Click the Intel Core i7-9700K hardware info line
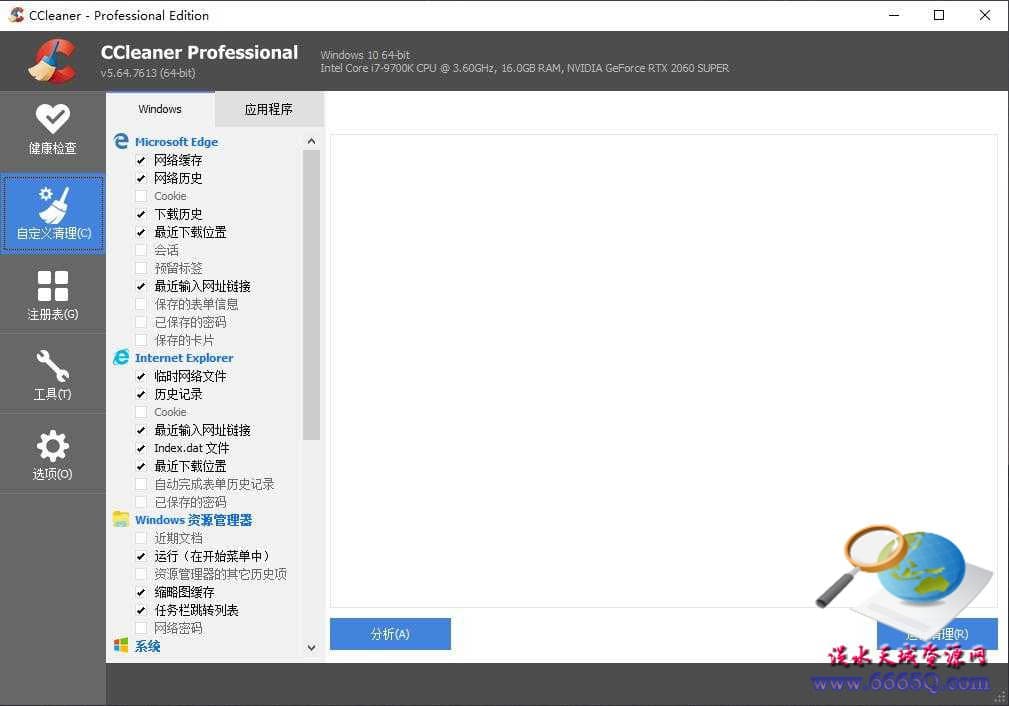 (524, 68)
